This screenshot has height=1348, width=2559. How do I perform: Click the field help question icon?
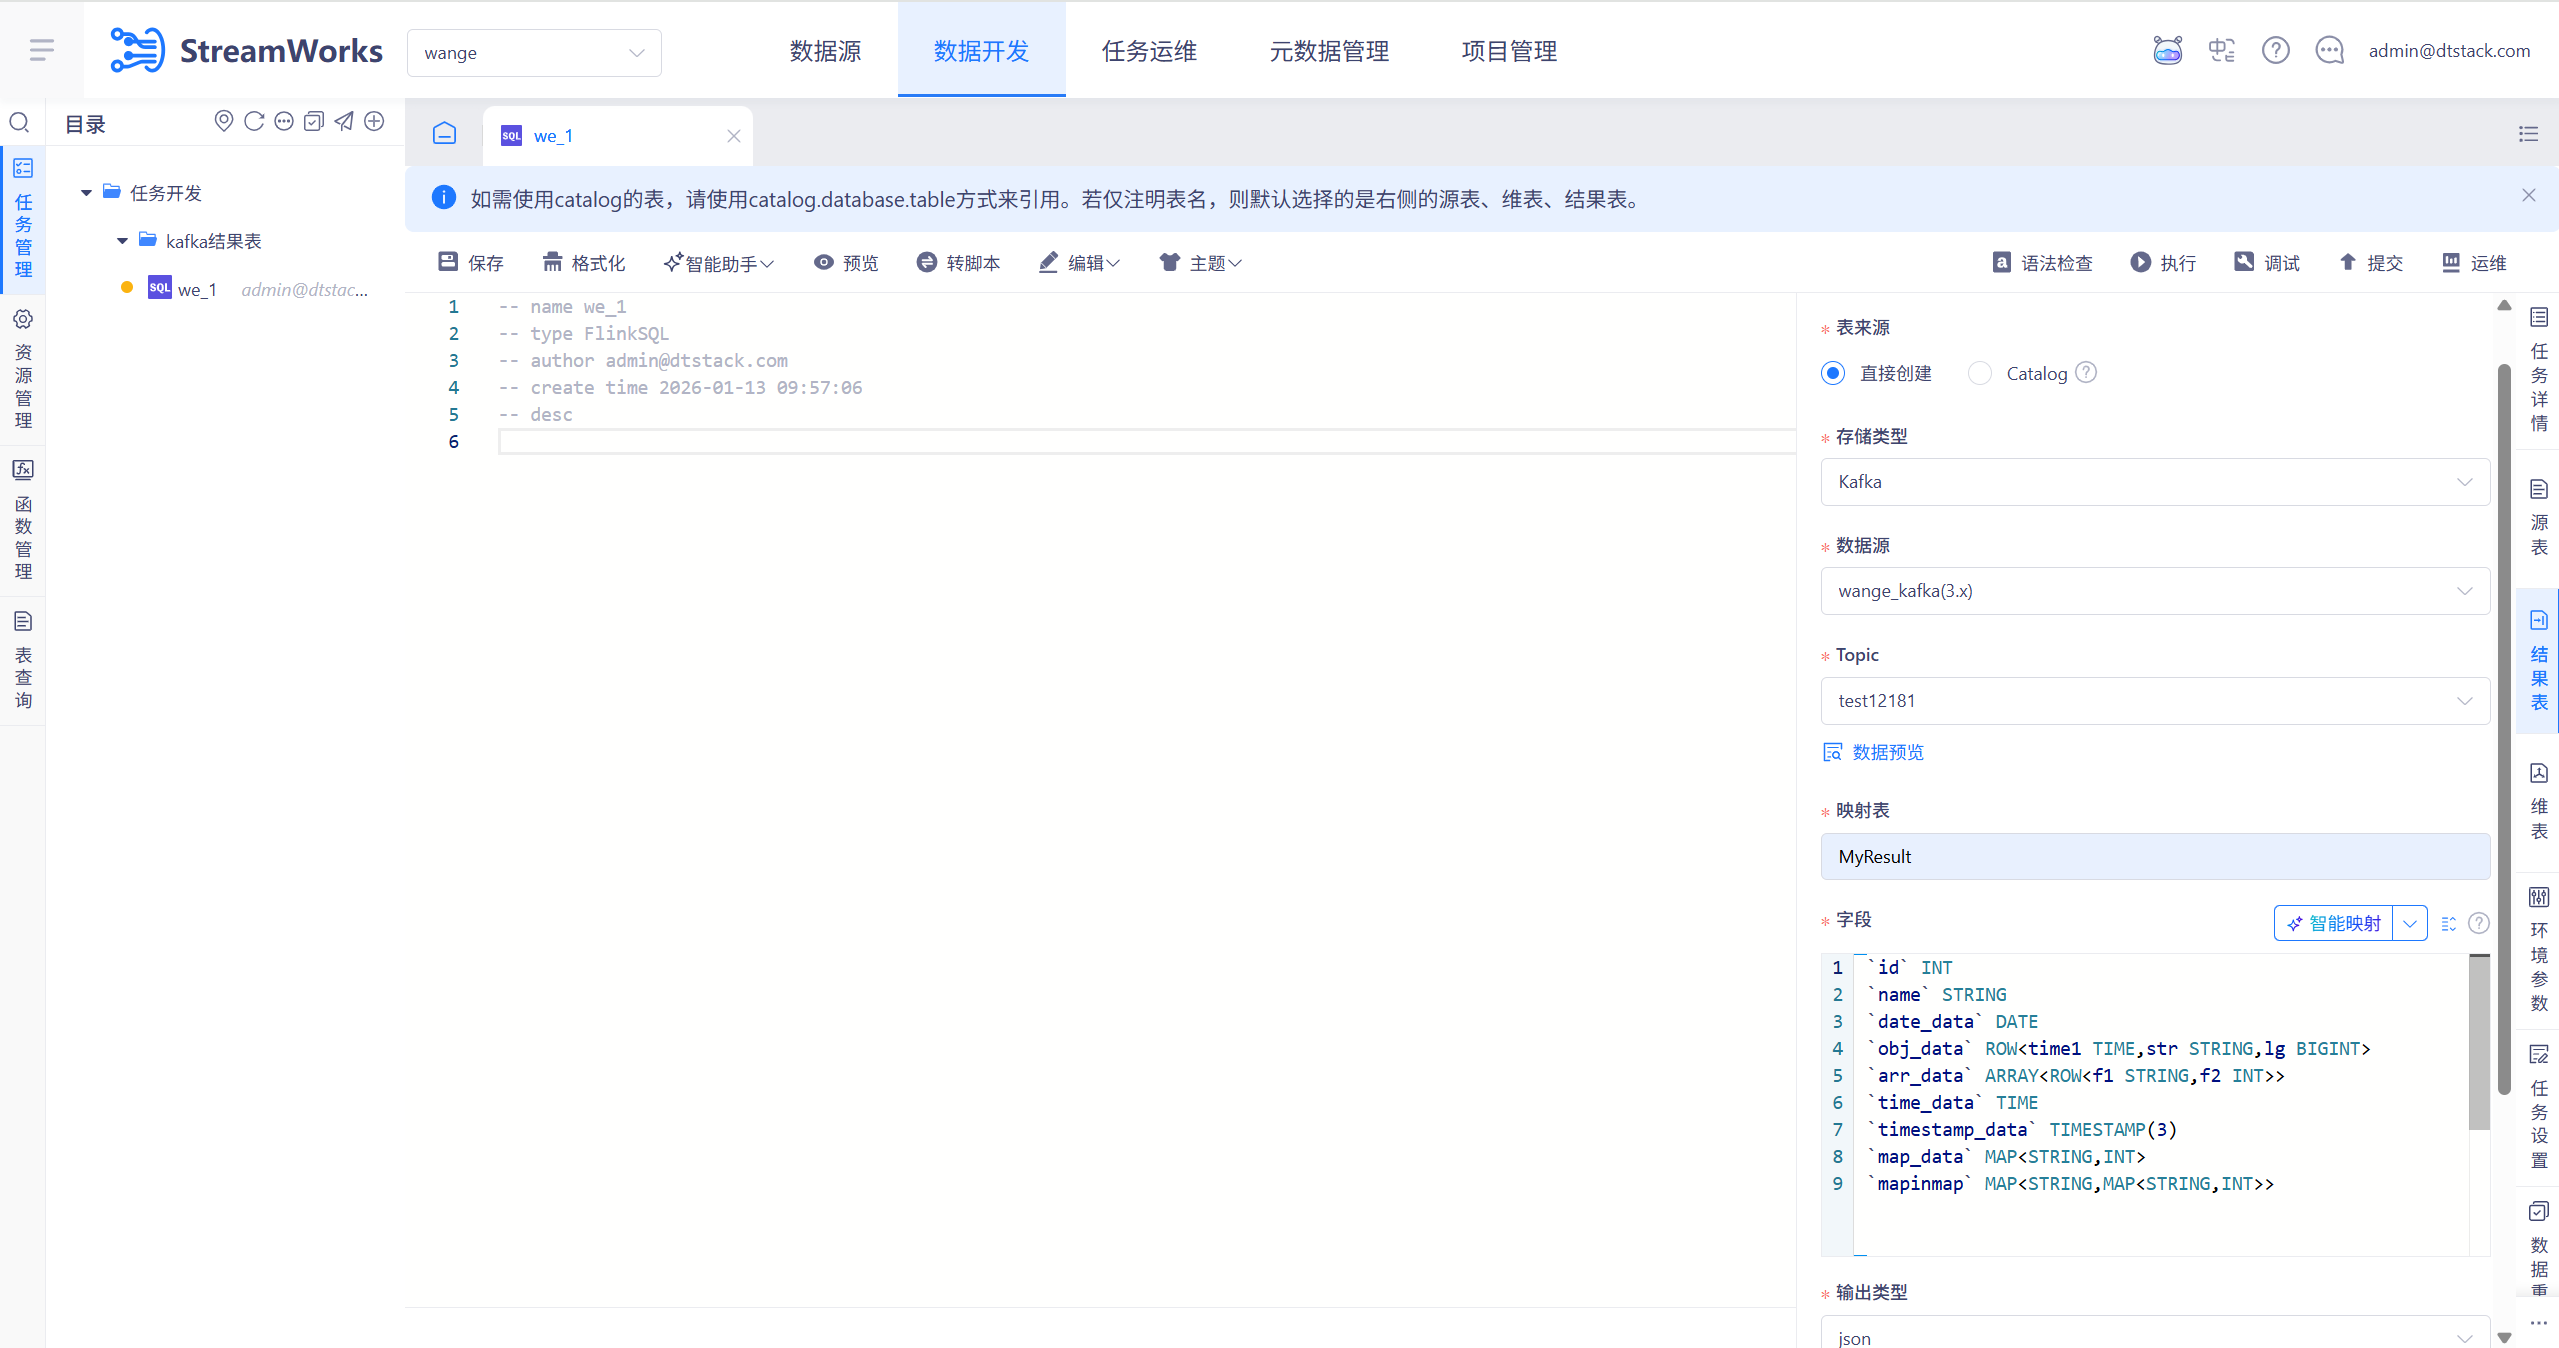pyautogui.click(x=2478, y=923)
